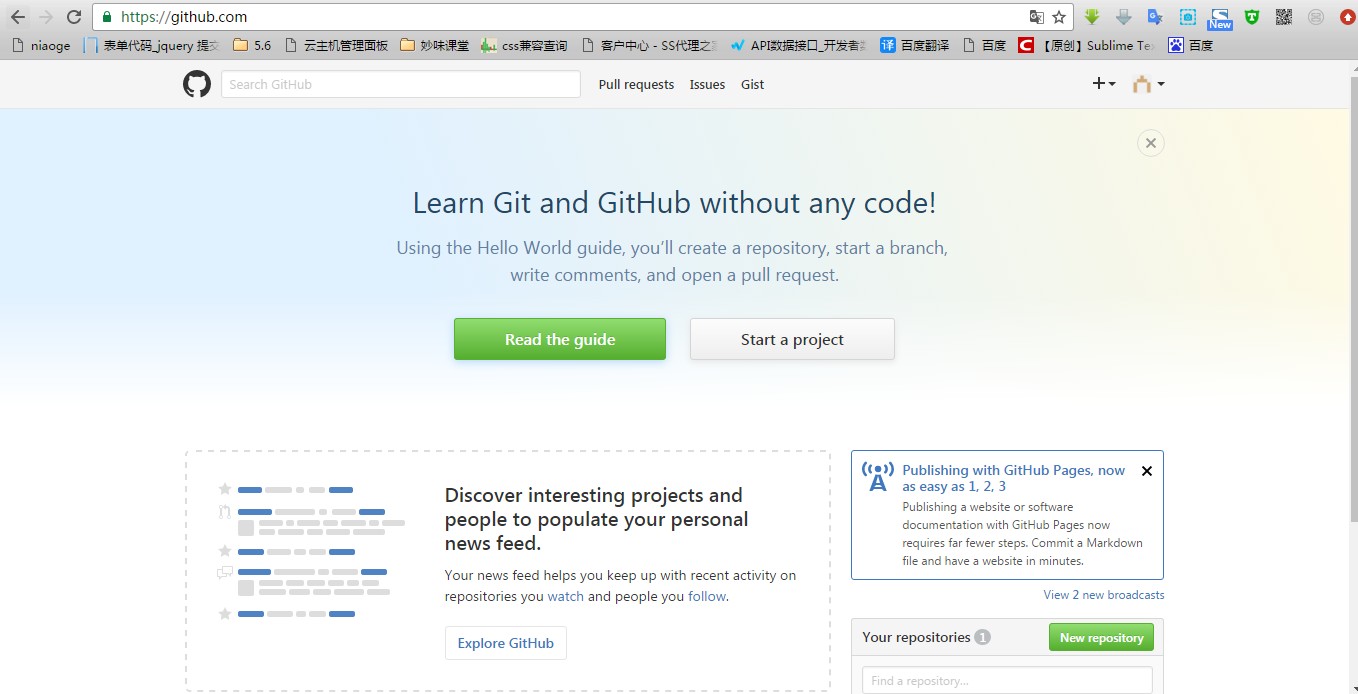The image size is (1358, 694).
Task: Follow the follow link in news feed text
Action: [707, 596]
